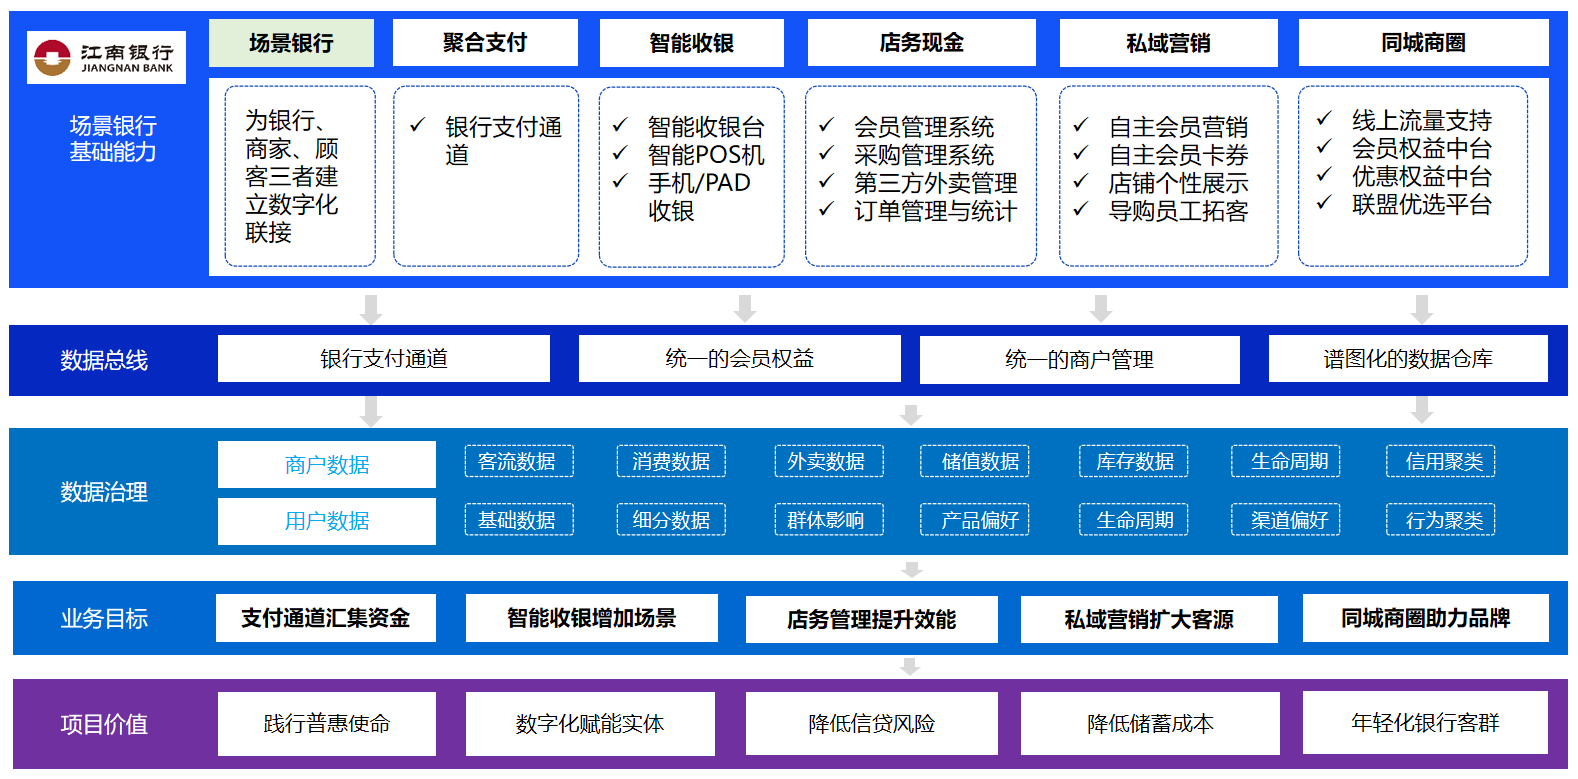Click the arrow between 数据治理 and 业务目标
Viewport: 1578px width, 779px height.
(x=911, y=569)
